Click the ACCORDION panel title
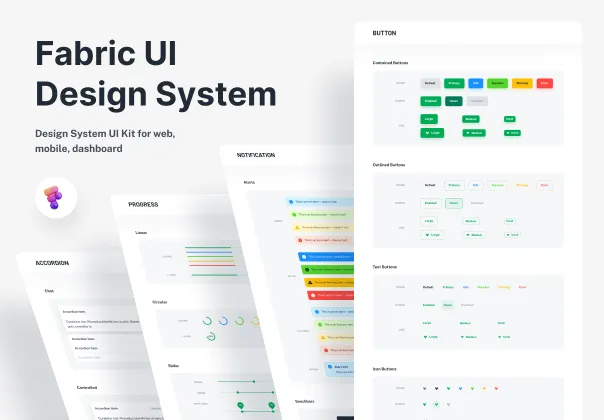The width and height of the screenshot is (604, 420). [52, 263]
